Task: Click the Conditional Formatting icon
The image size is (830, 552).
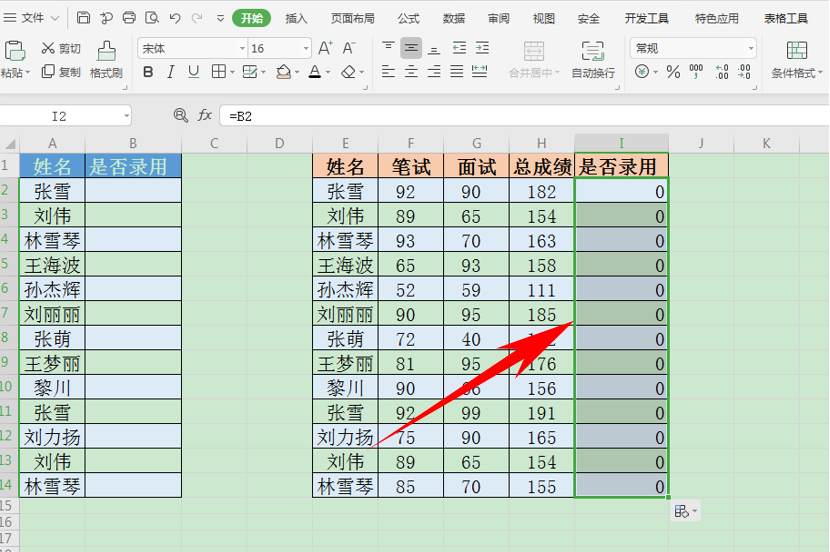Action: pos(797,50)
